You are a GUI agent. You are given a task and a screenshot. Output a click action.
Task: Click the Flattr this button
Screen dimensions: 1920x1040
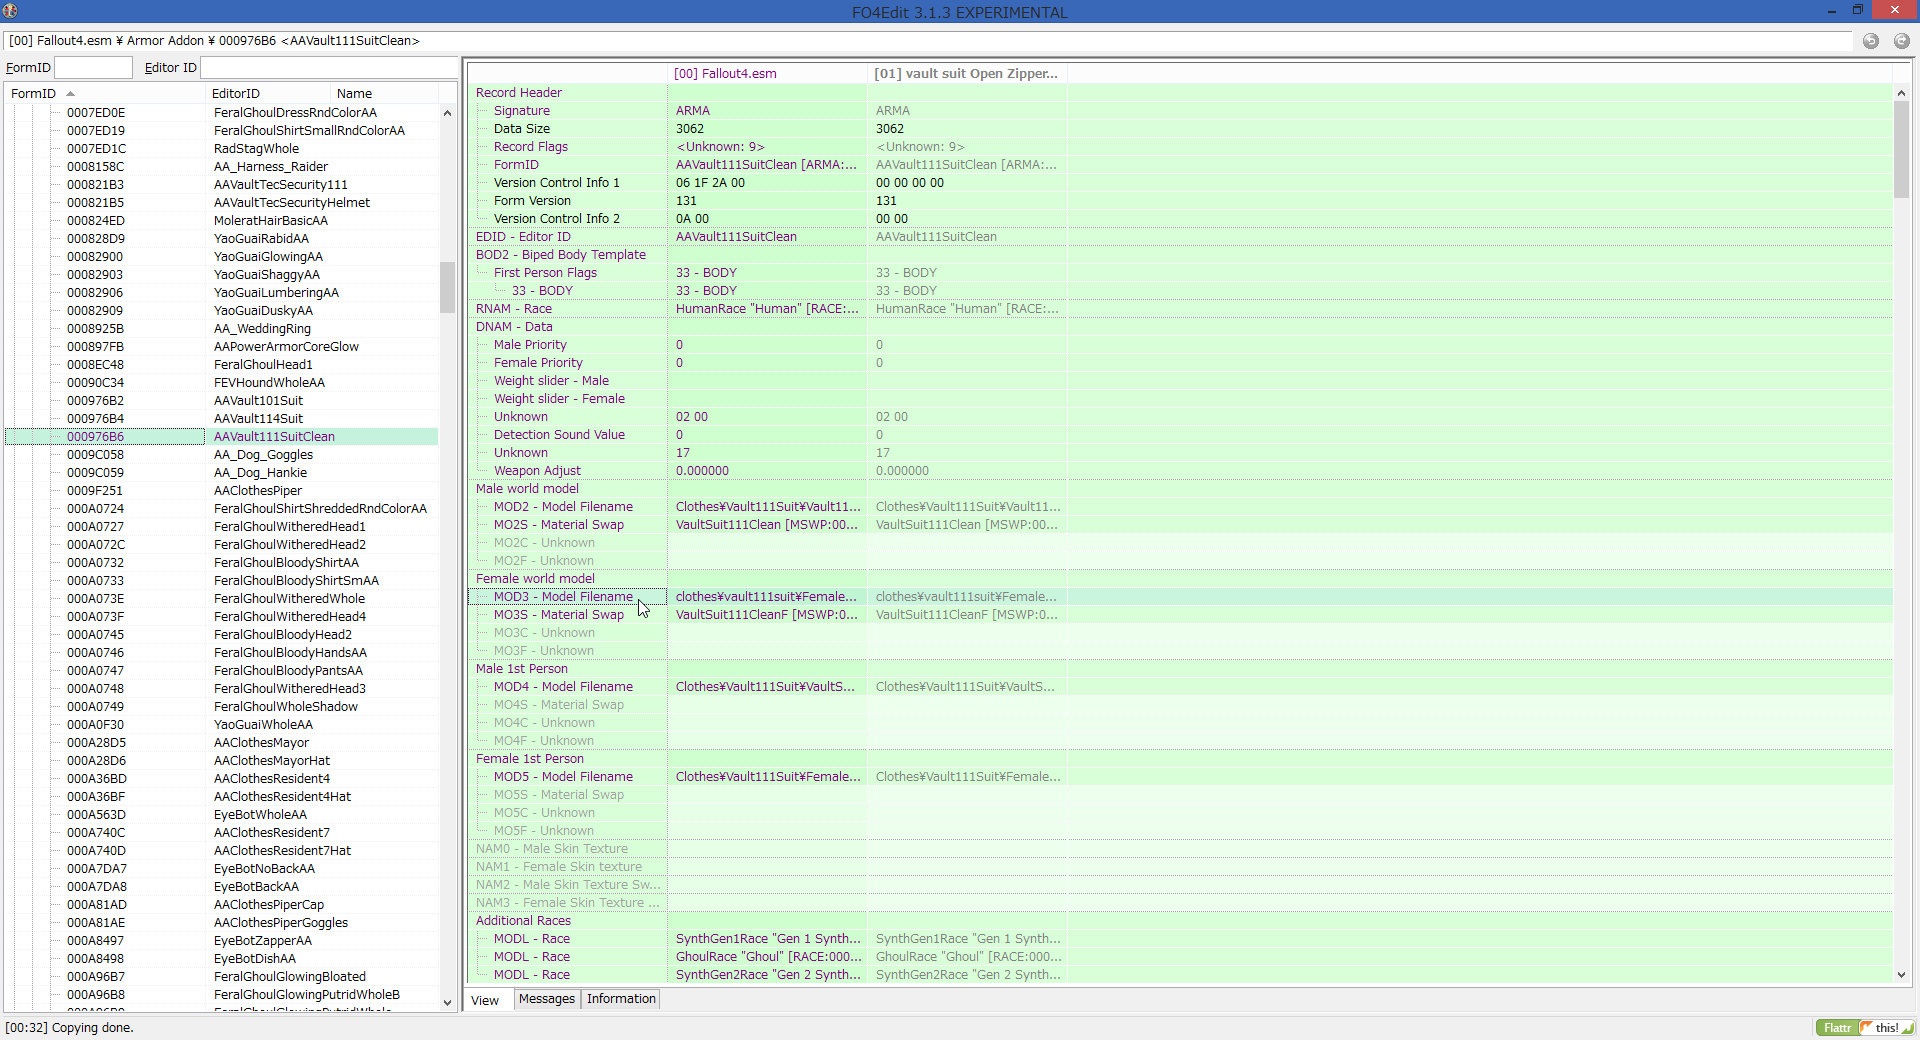[x=1865, y=1028]
